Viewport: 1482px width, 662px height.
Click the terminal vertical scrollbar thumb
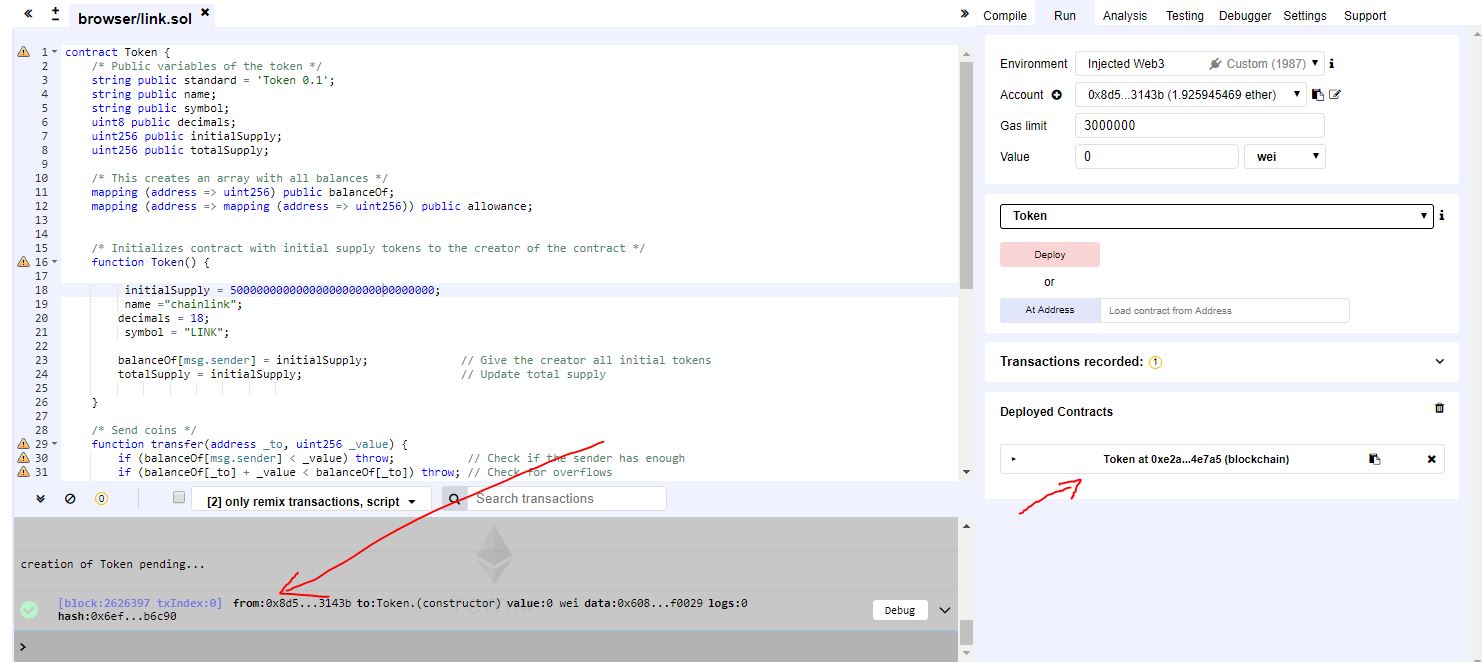click(x=965, y=632)
